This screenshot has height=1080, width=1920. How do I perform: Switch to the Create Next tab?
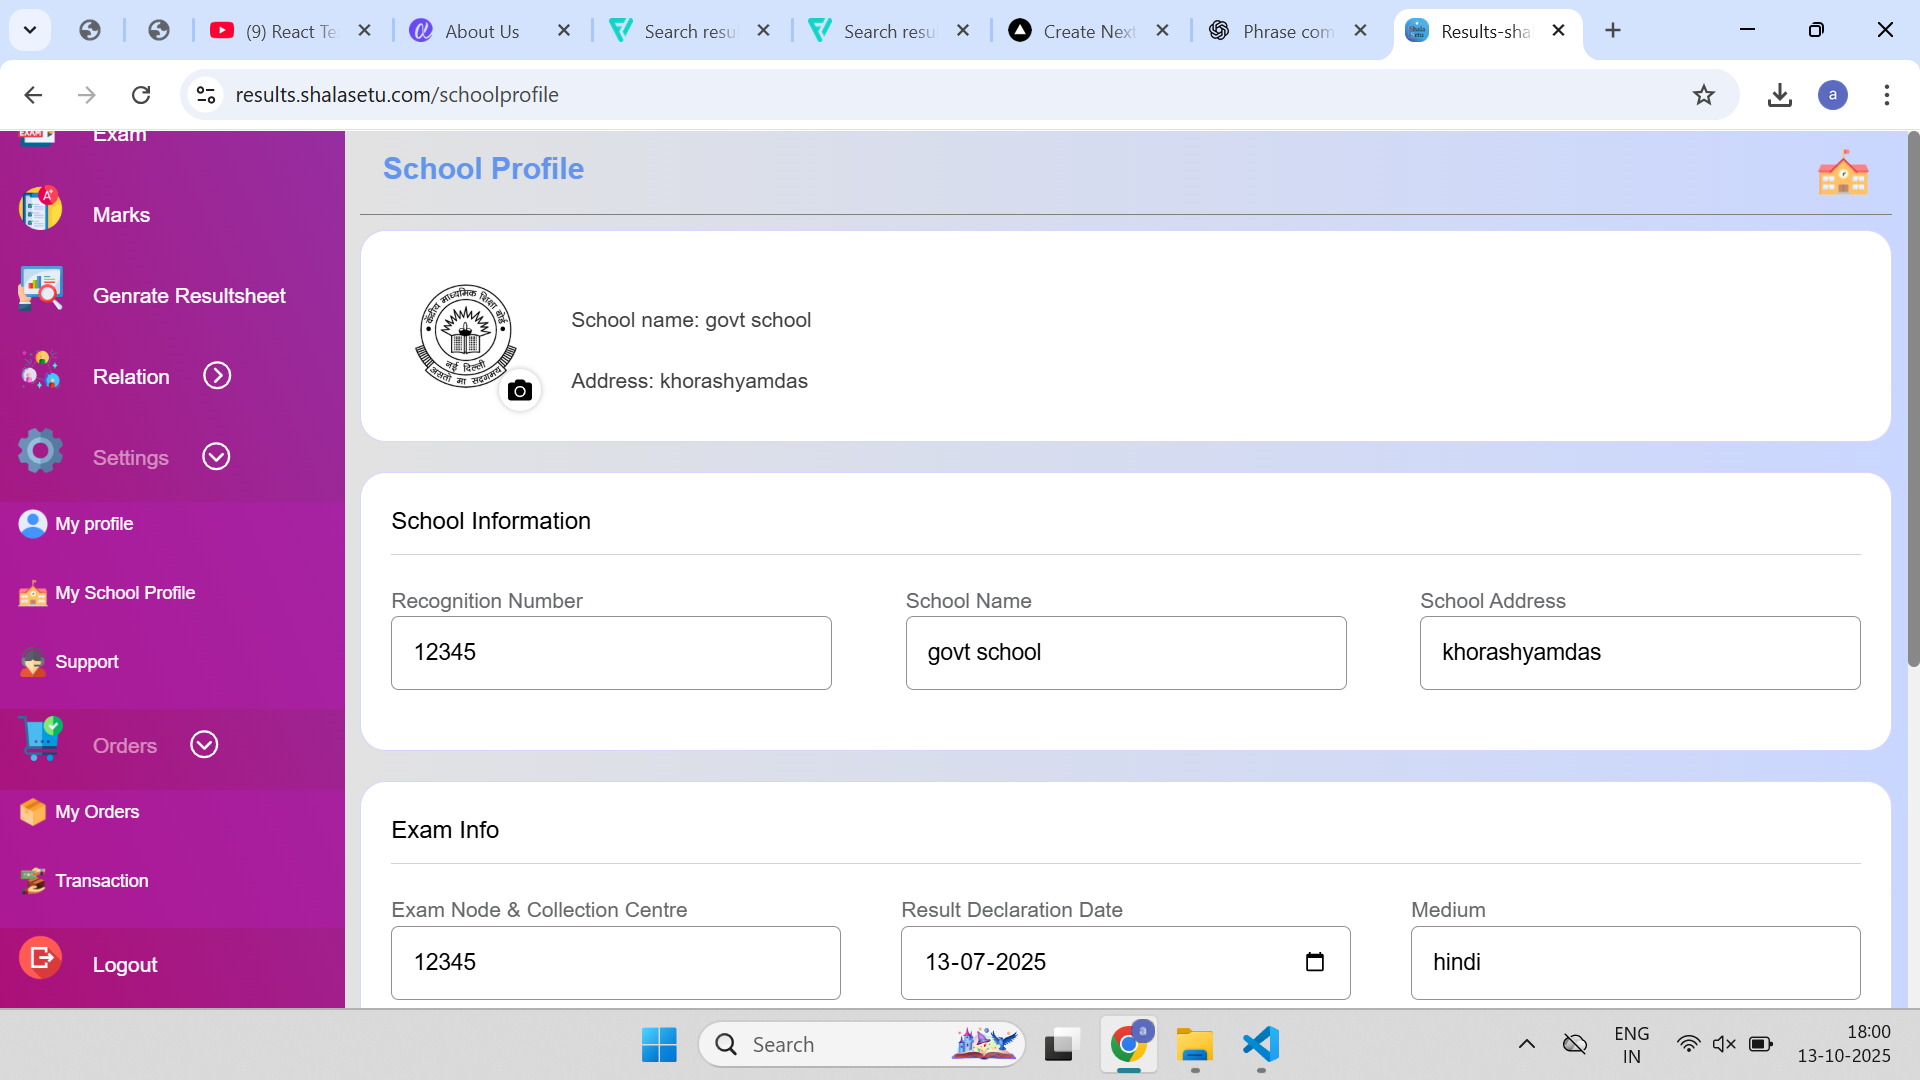pos(1087,31)
